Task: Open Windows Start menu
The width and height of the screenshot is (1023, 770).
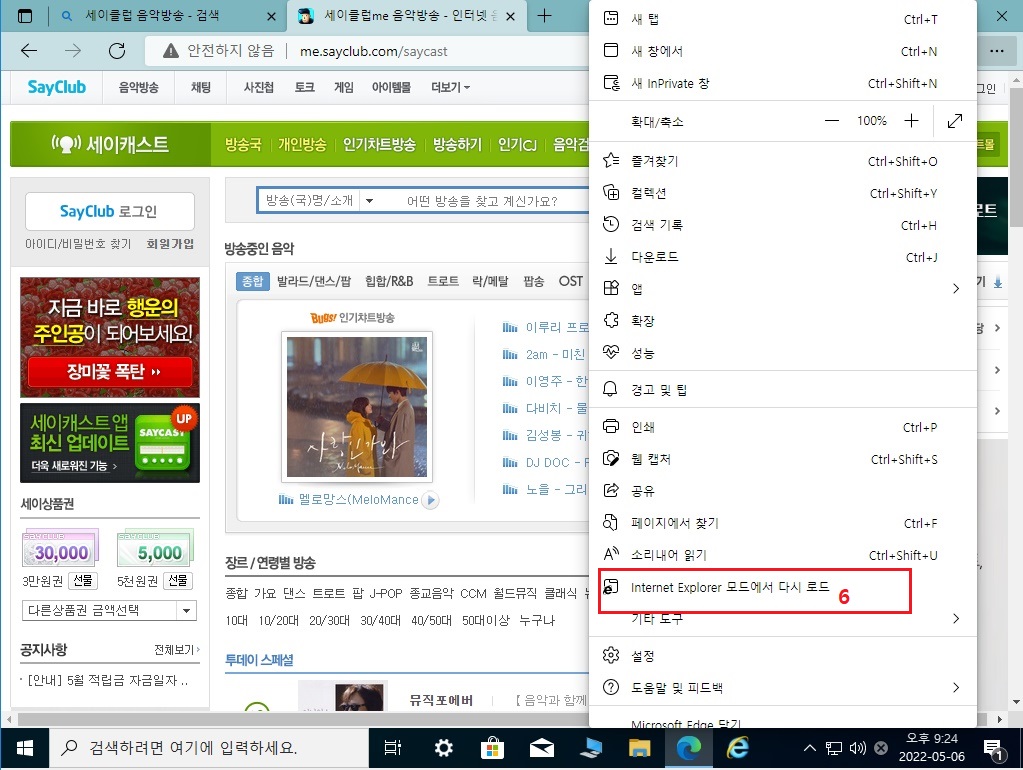Action: 25,748
